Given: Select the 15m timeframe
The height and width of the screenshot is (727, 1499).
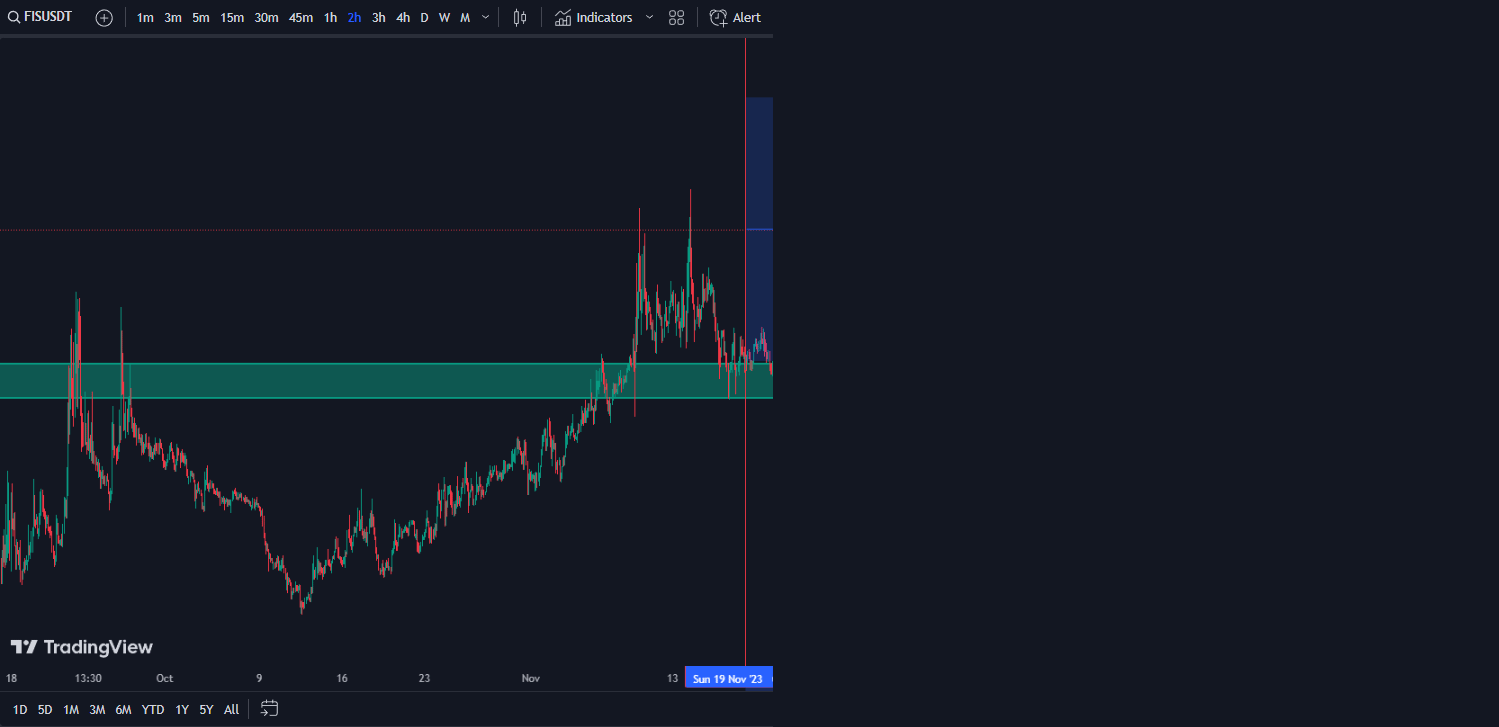Looking at the screenshot, I should pyautogui.click(x=232, y=18).
